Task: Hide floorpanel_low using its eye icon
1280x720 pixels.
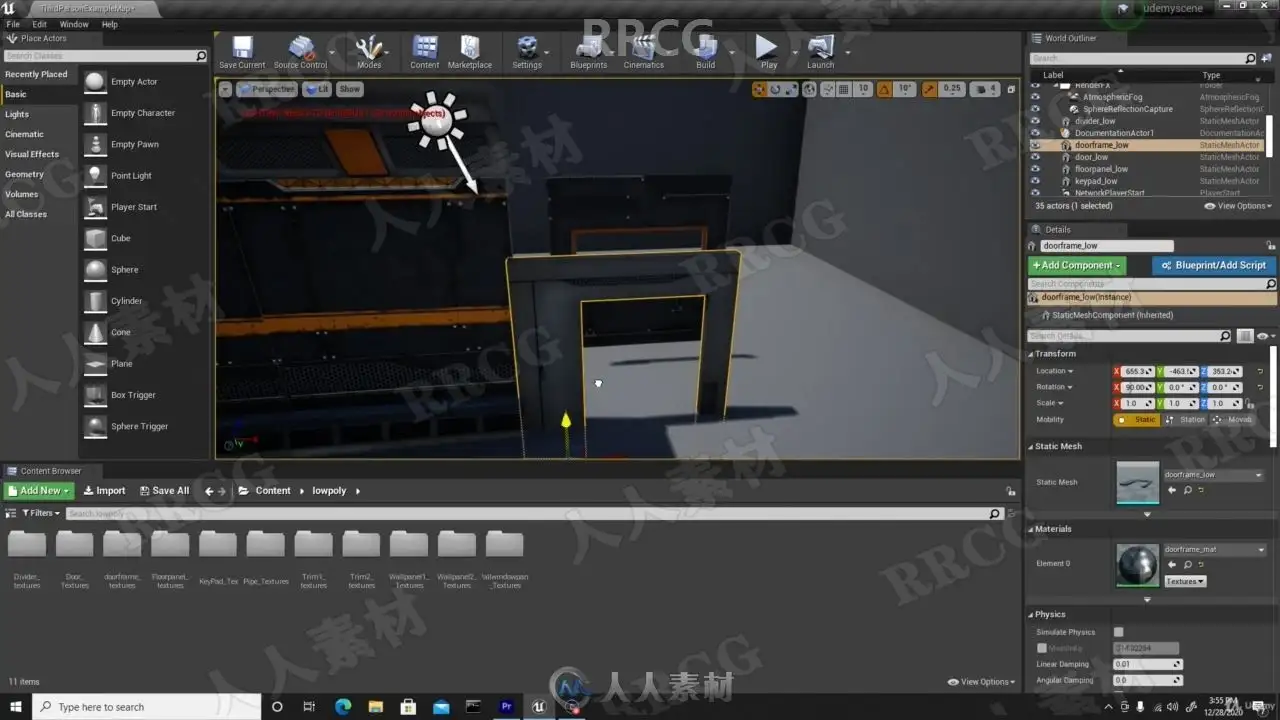Action: (1035, 169)
